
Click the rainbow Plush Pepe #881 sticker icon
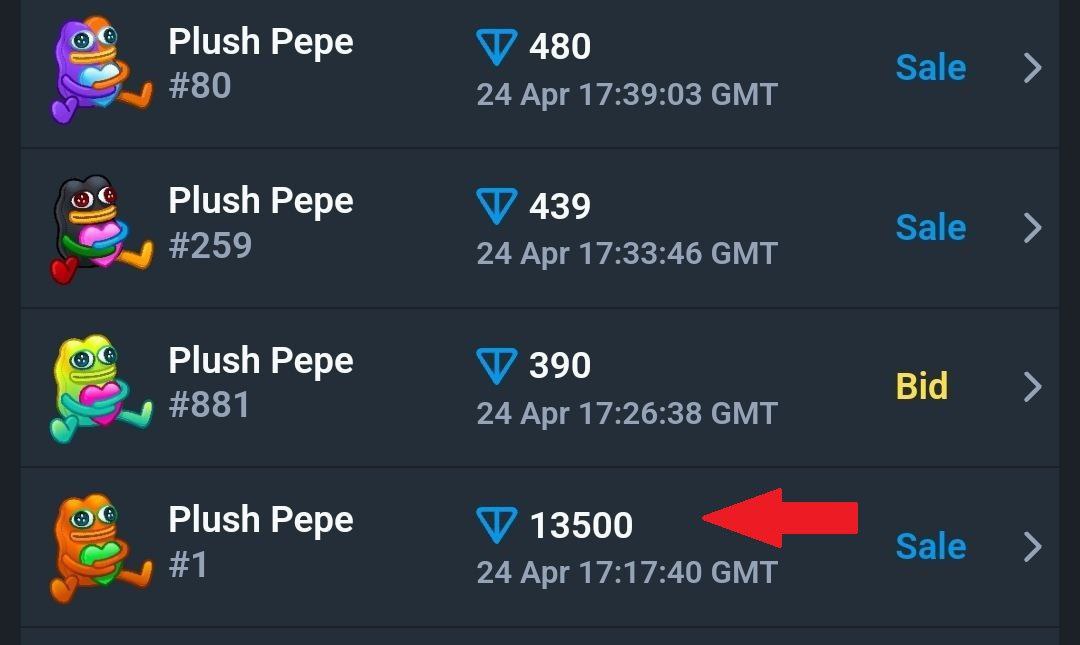pyautogui.click(x=101, y=388)
